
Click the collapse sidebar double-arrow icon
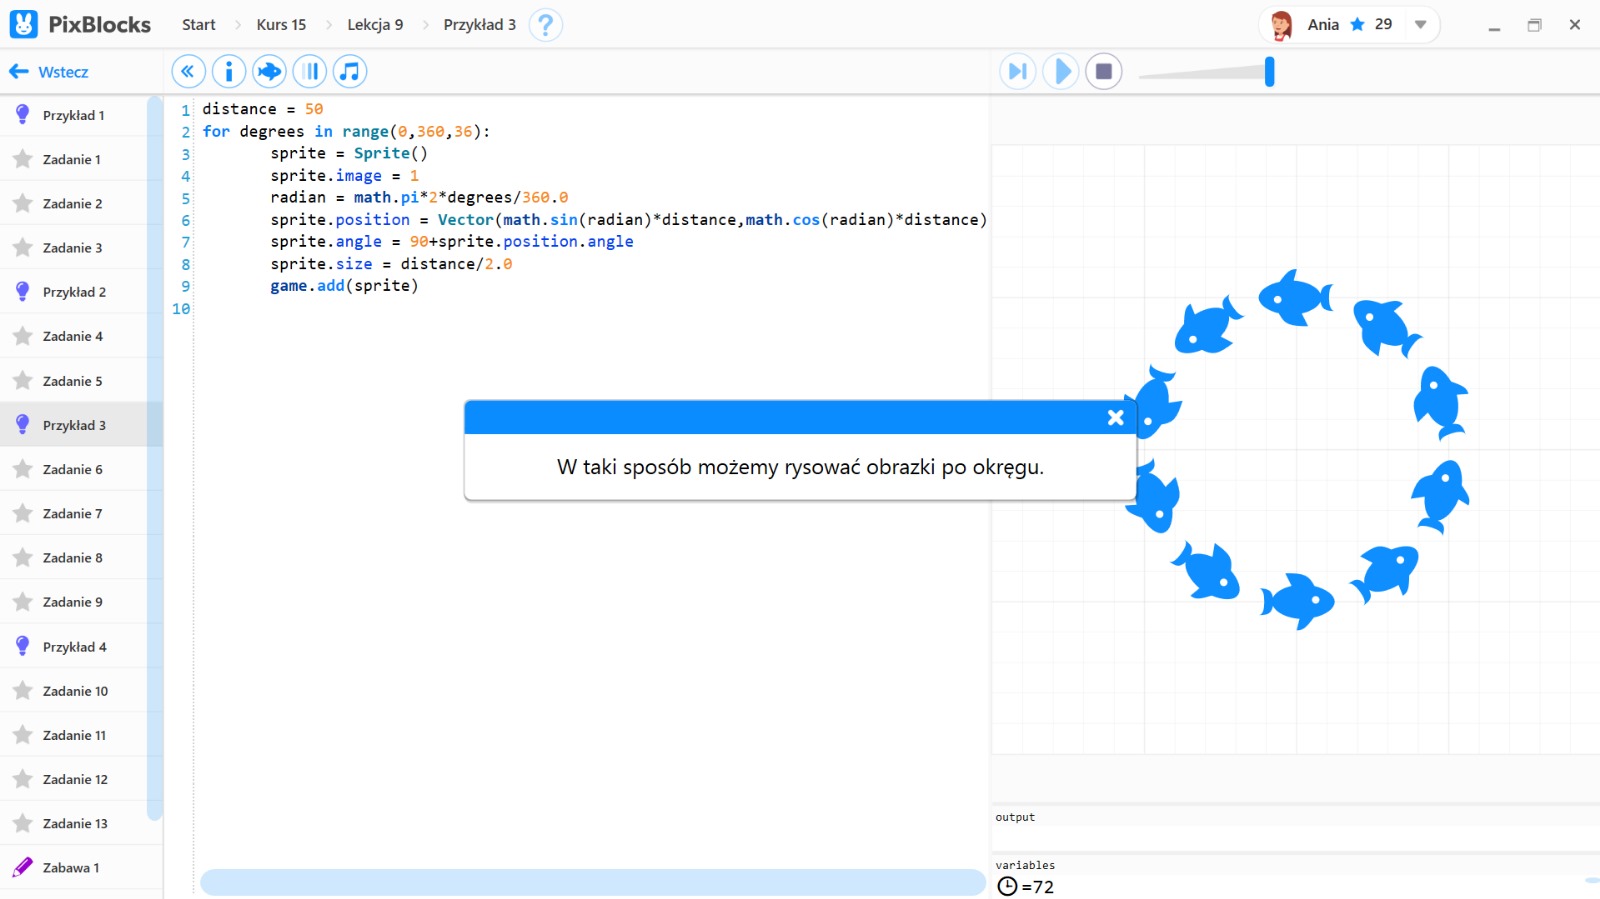click(188, 71)
